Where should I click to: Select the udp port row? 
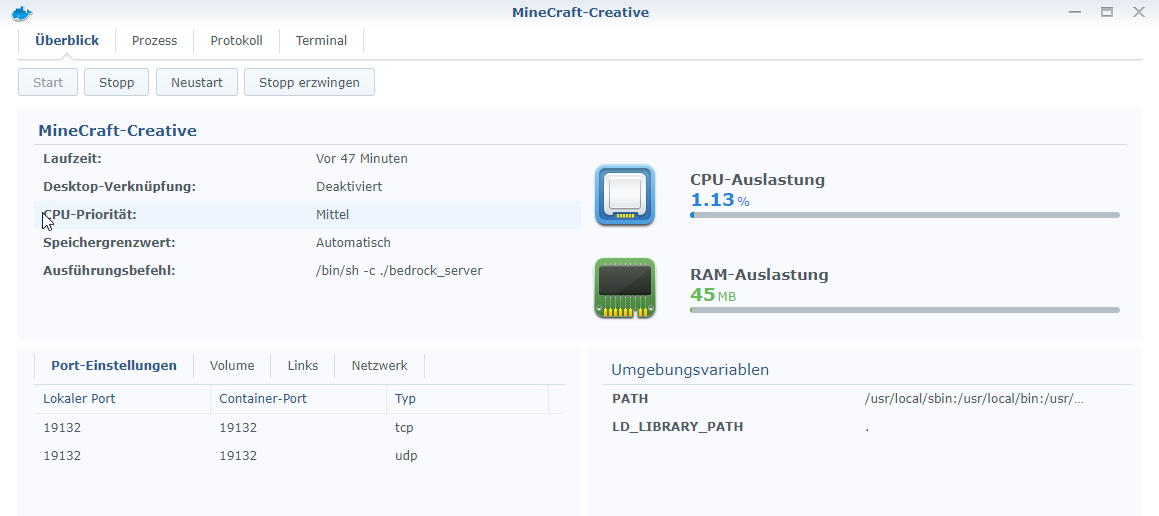click(298, 456)
